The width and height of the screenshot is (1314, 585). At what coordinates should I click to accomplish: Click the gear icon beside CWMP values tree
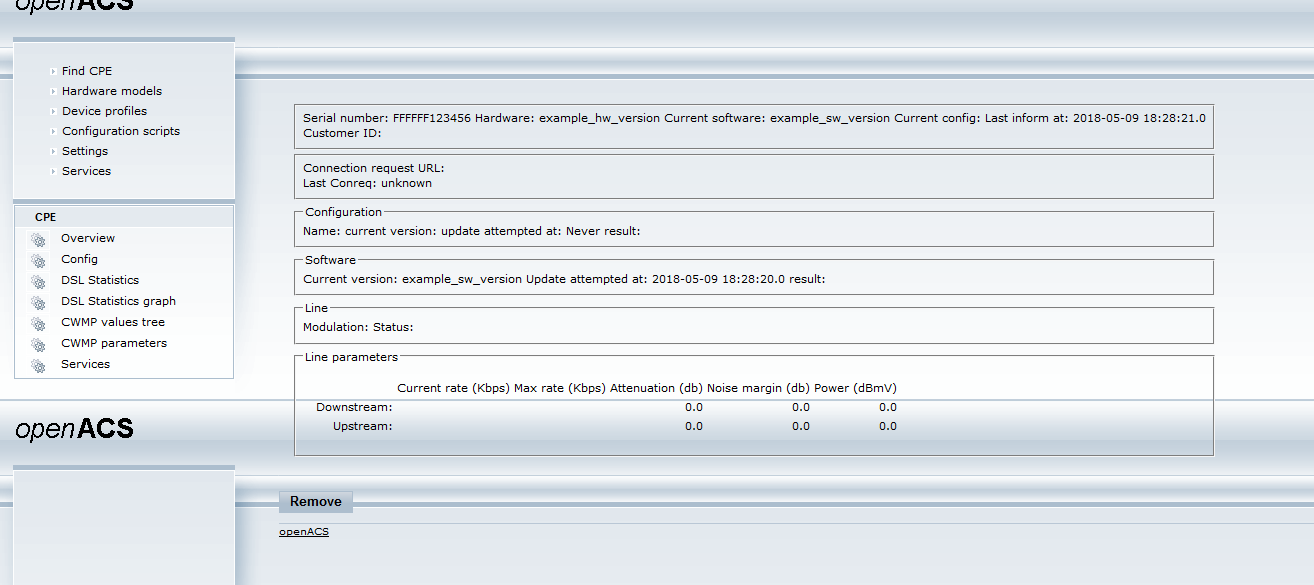(39, 323)
